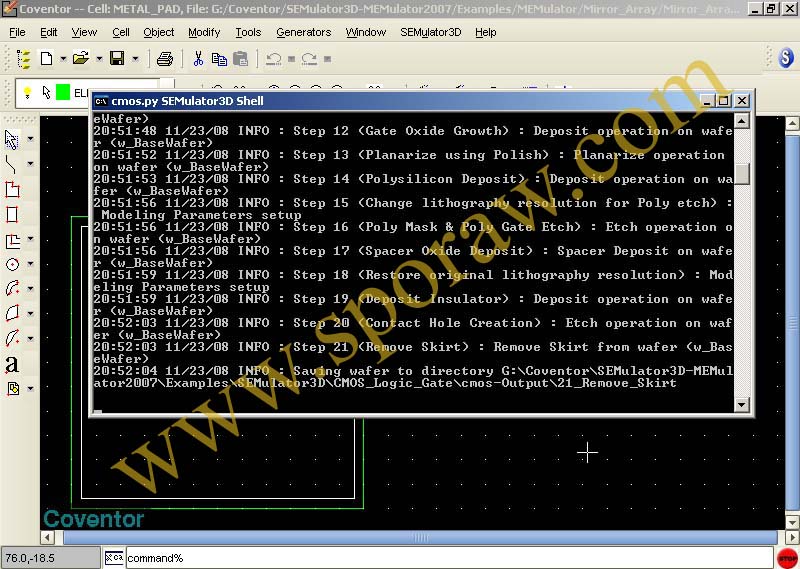Click the green layer color swatch
800x569 pixels.
pyautogui.click(x=63, y=93)
